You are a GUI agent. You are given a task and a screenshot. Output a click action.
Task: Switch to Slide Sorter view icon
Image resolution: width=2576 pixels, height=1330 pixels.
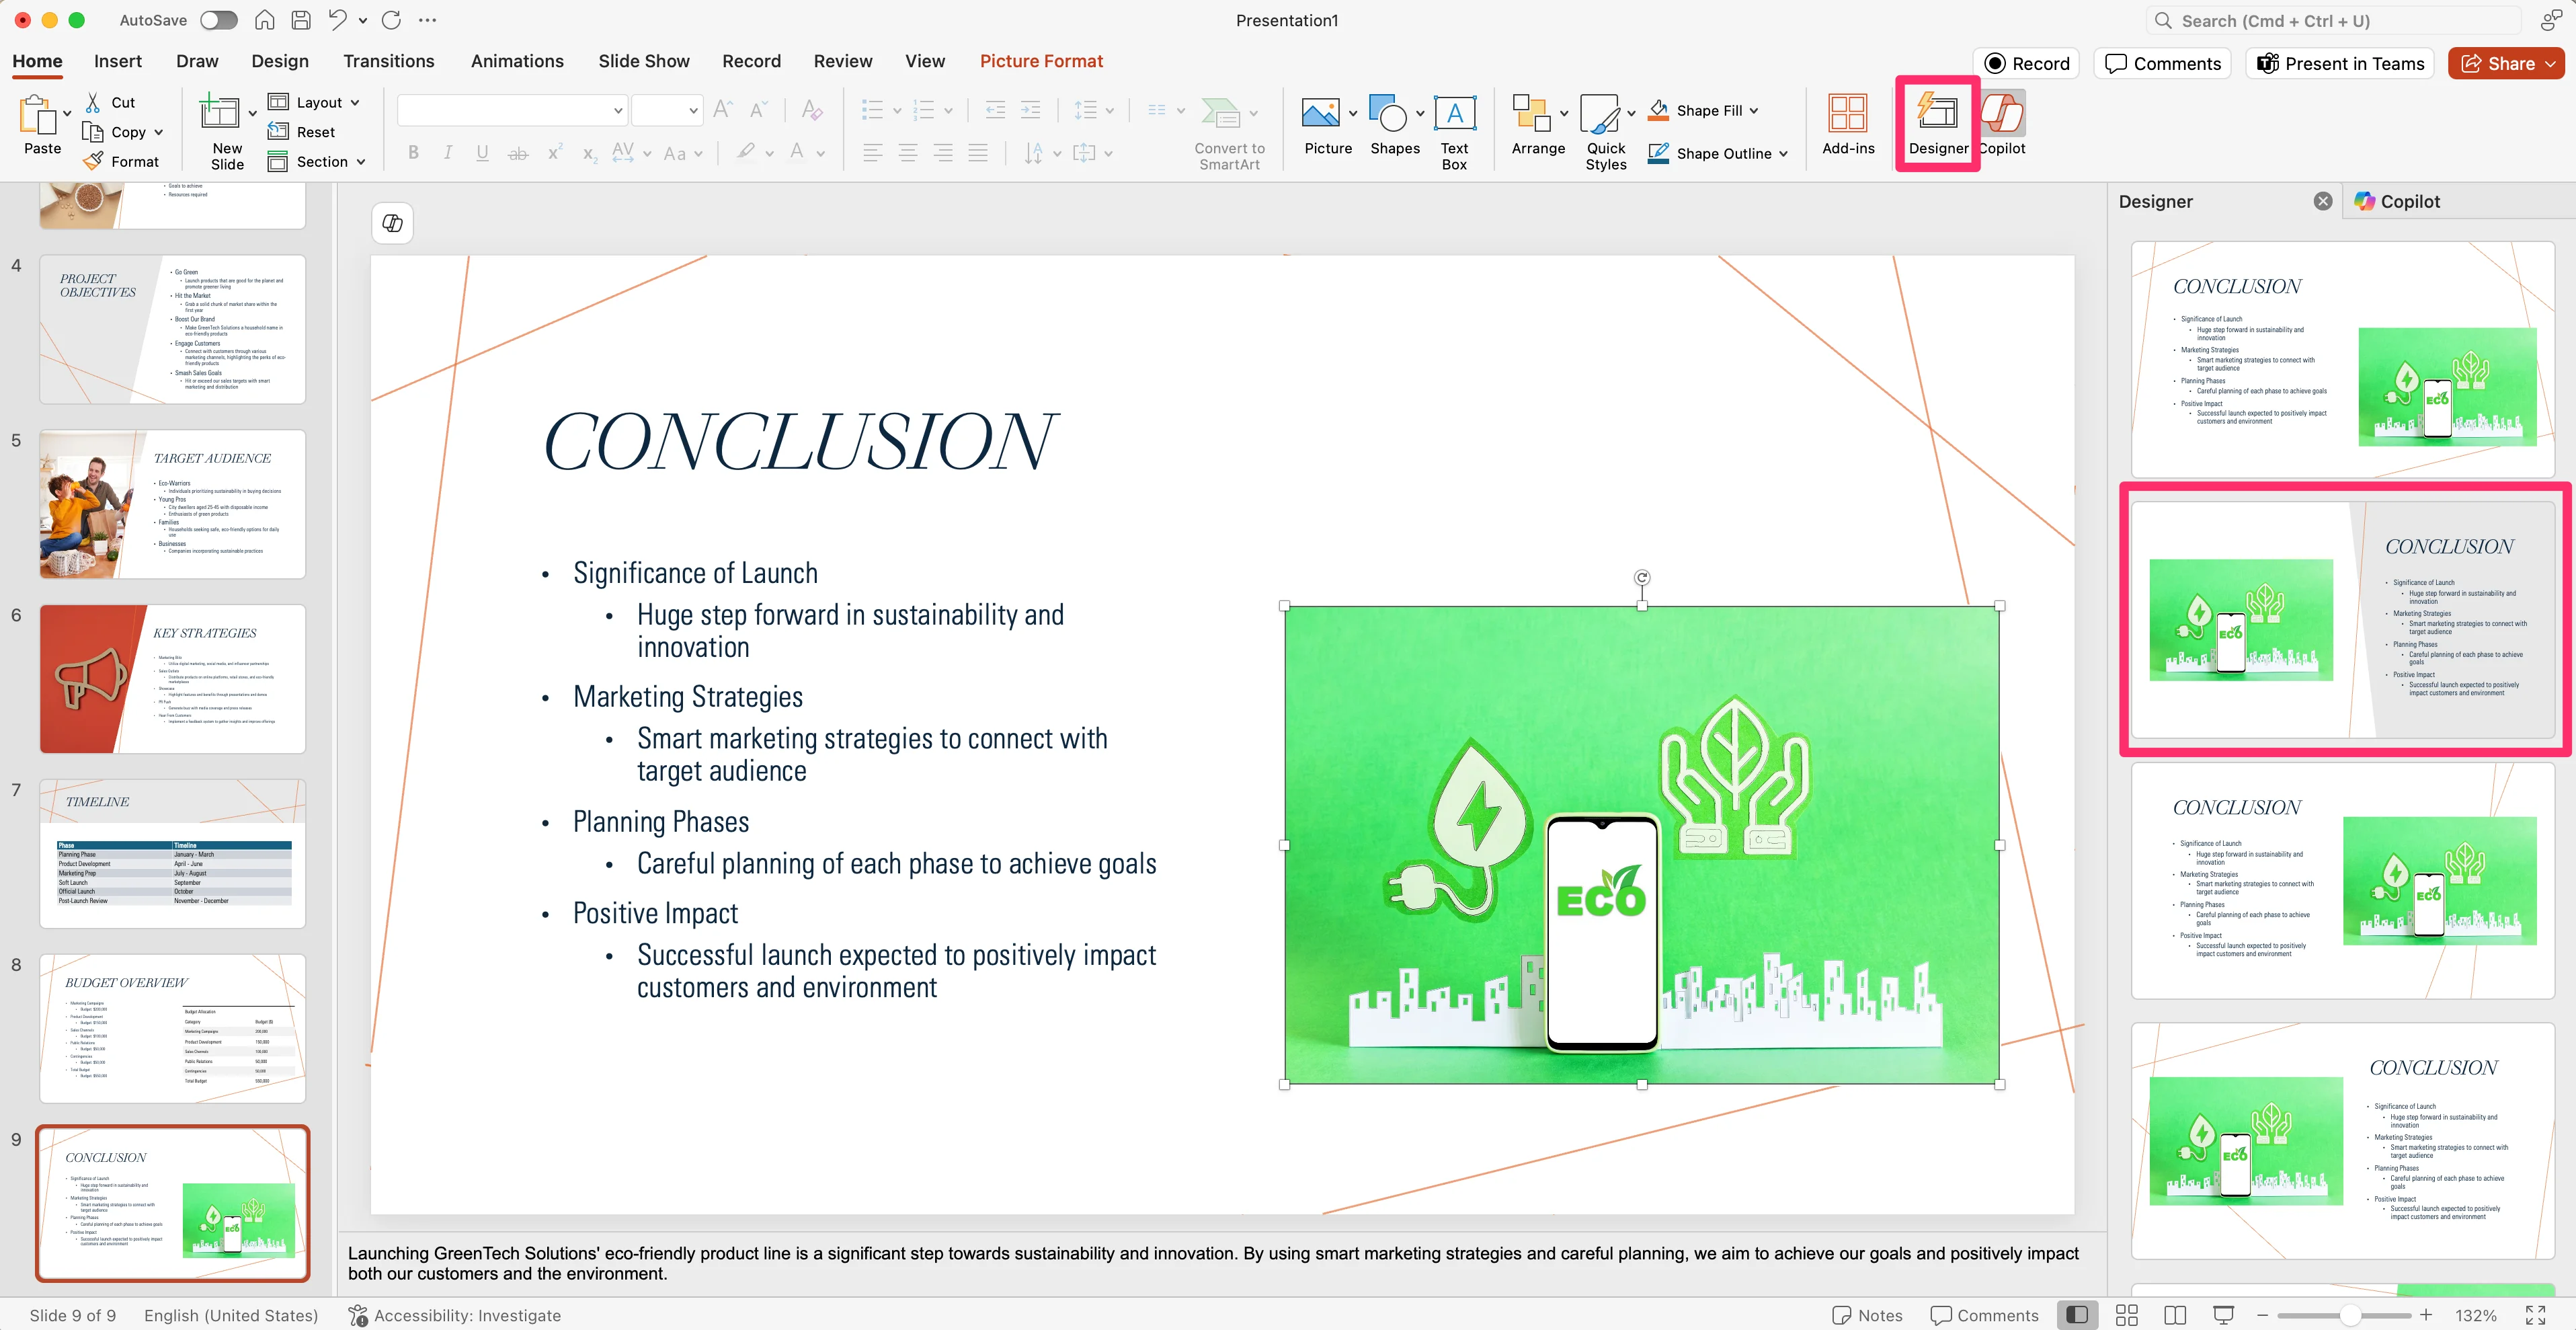point(2127,1315)
